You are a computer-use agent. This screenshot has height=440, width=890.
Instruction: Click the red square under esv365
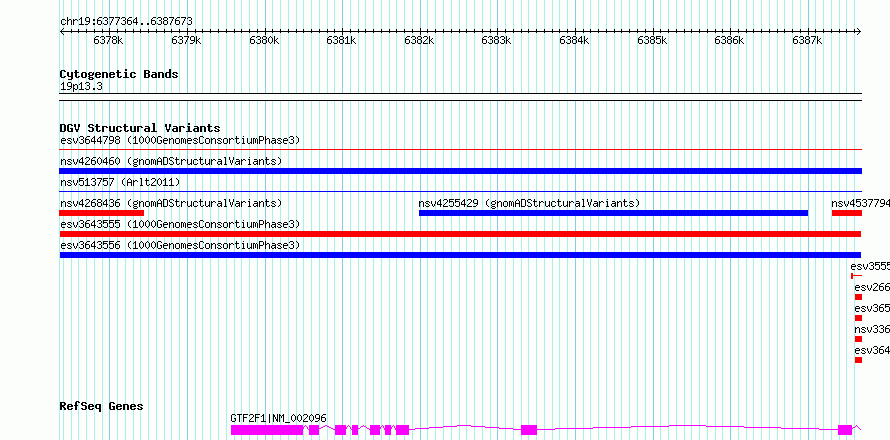858,318
